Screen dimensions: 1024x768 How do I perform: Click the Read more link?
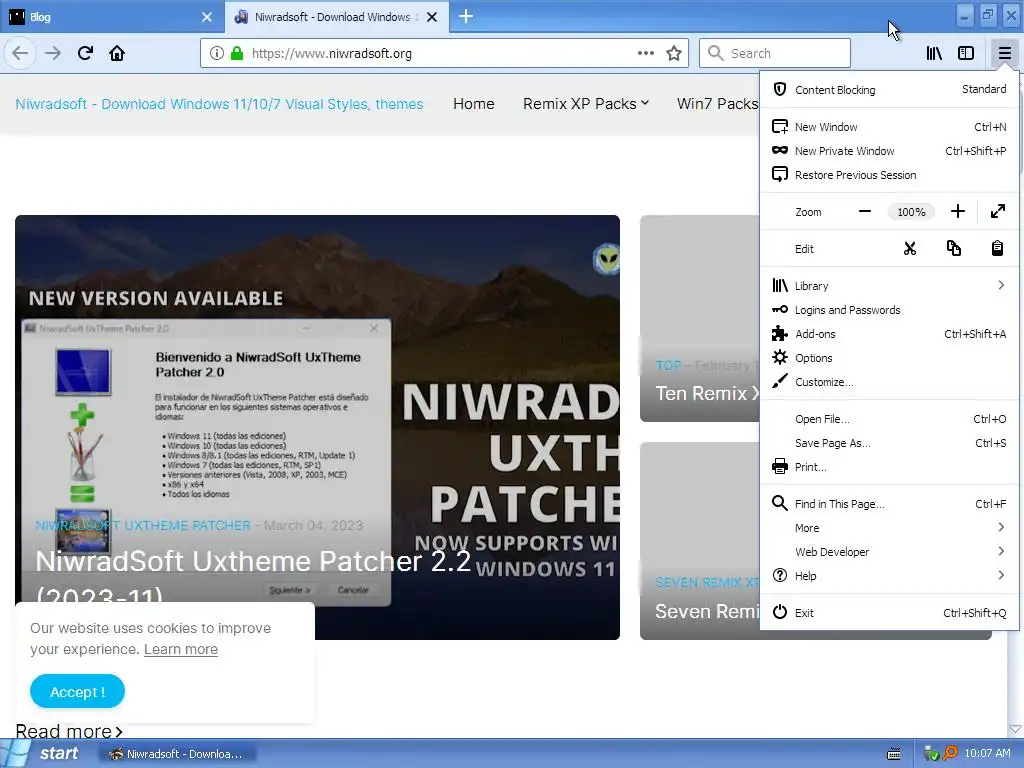(x=69, y=731)
